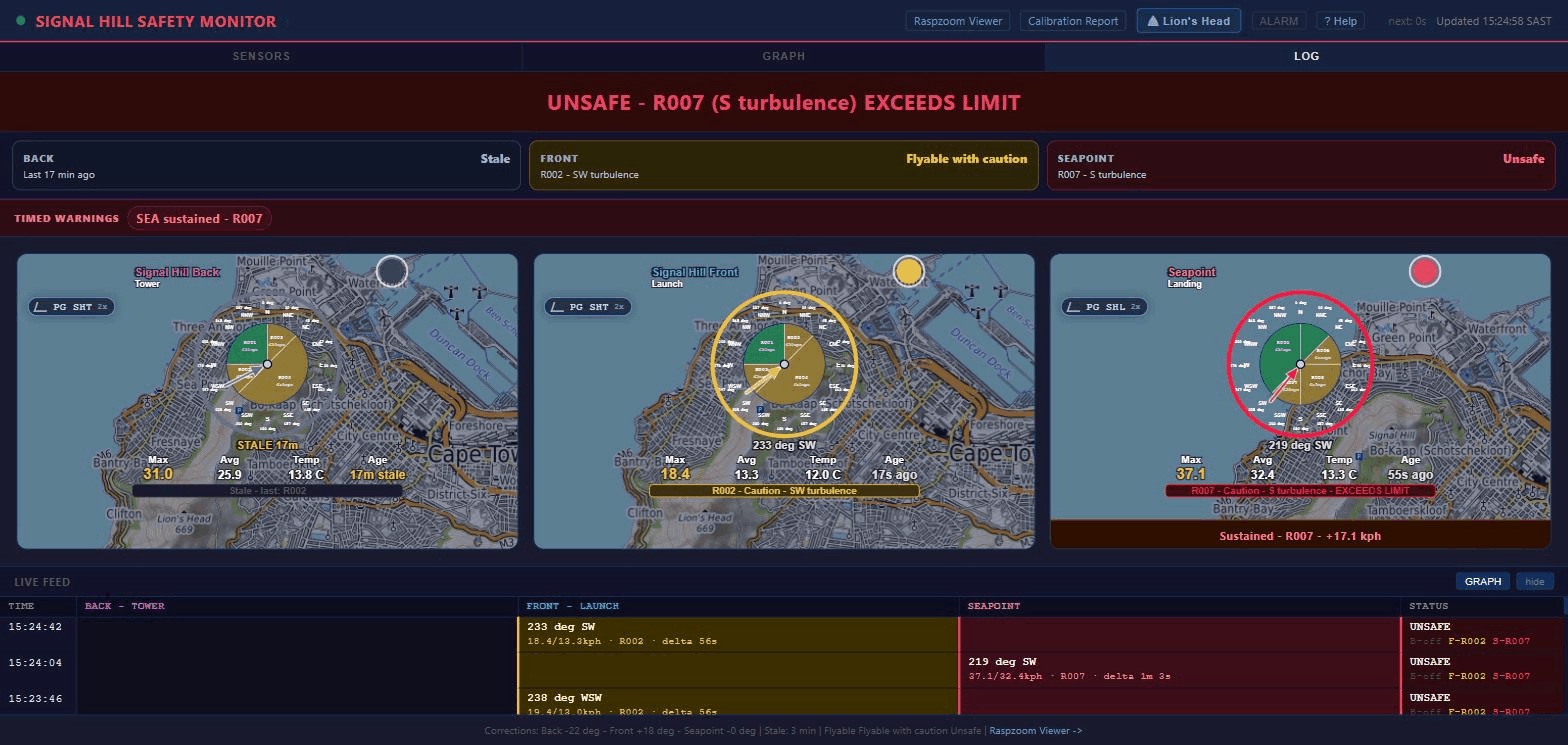
Task: Click the UNSAFE status in 15:24:42 row
Action: (x=1430, y=627)
